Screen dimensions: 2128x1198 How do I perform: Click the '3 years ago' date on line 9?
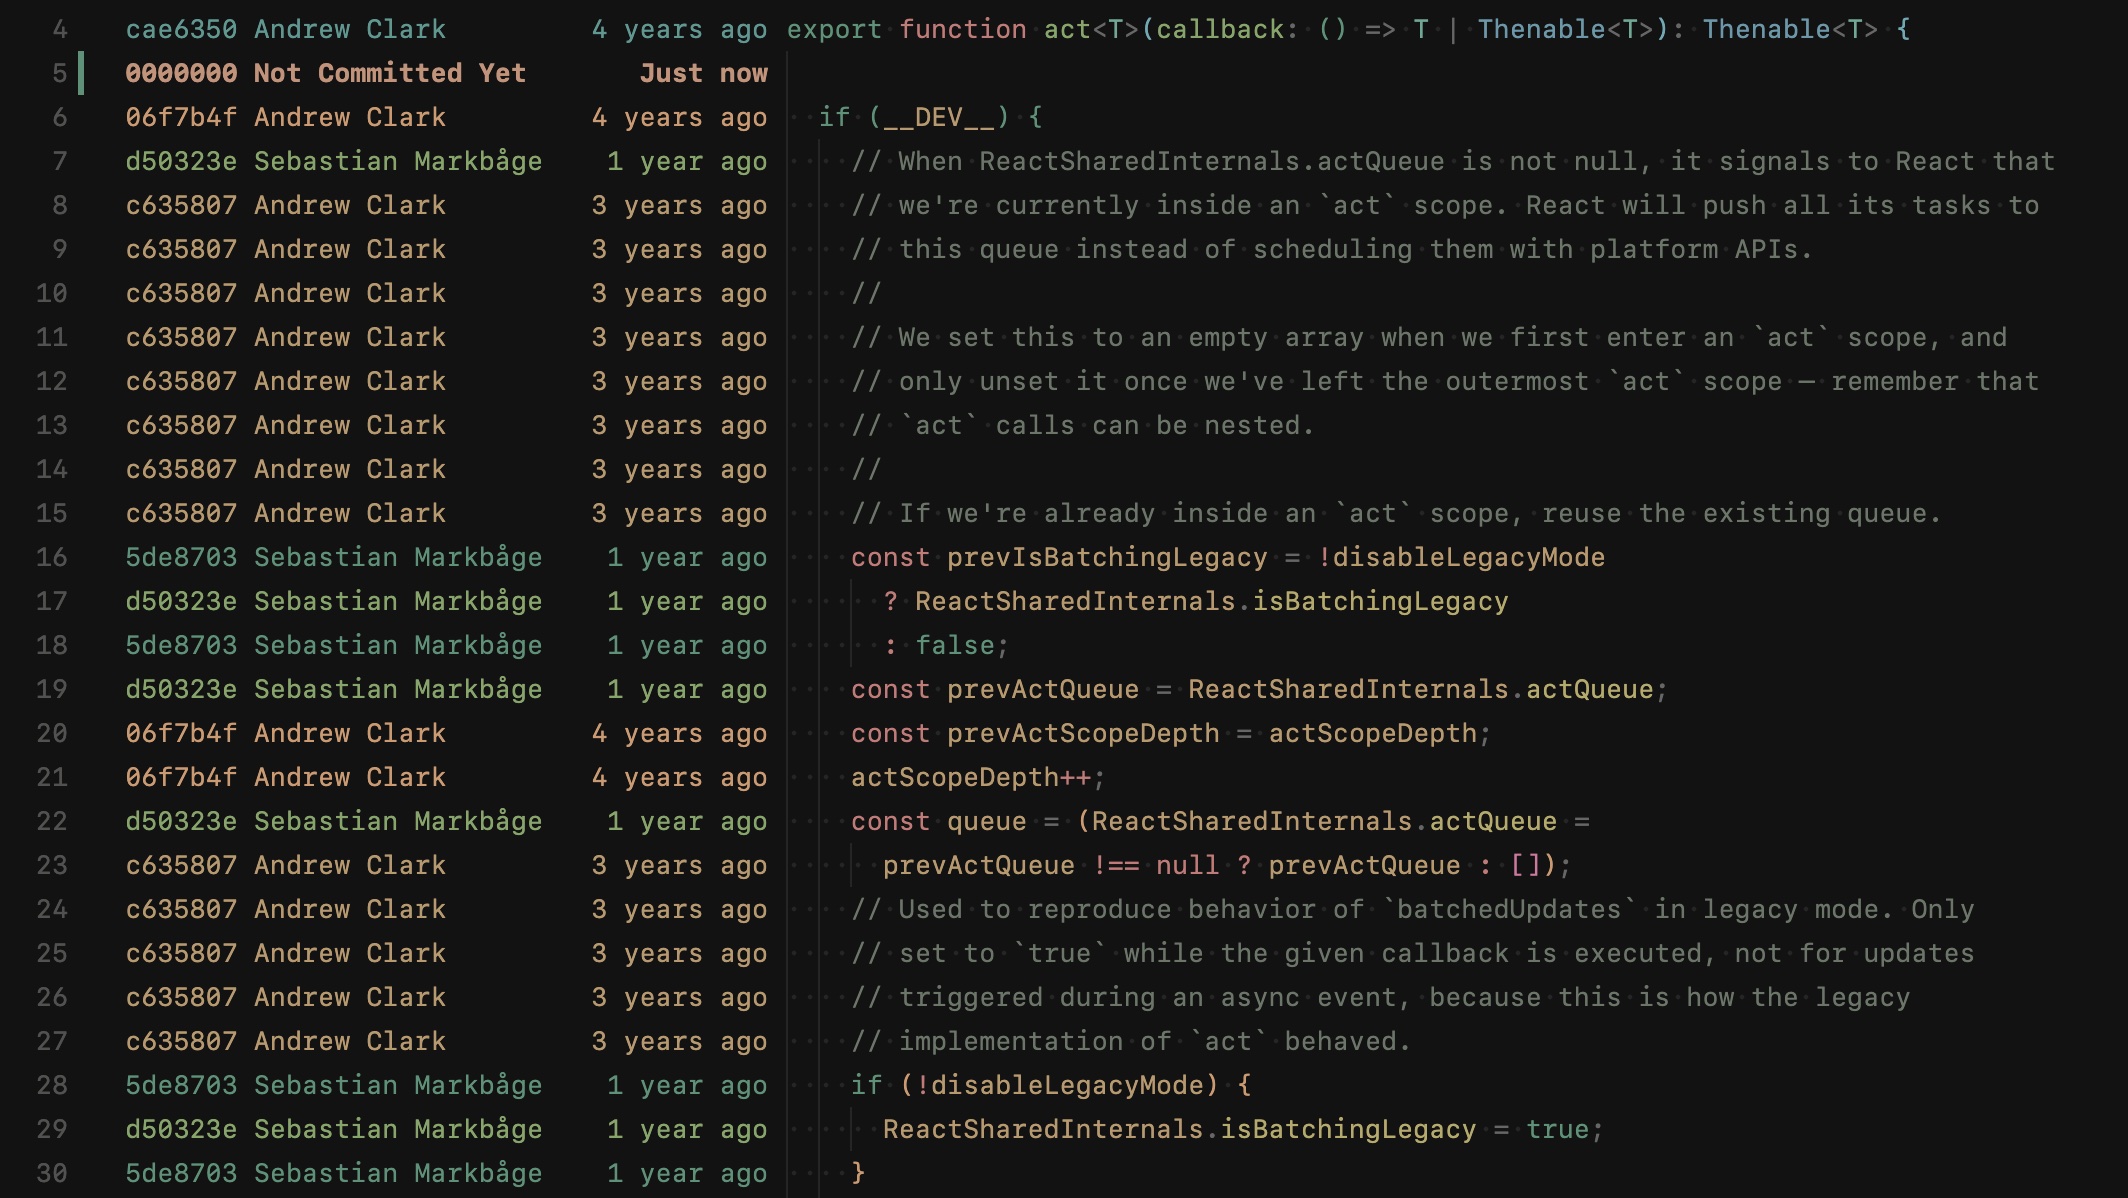click(x=679, y=249)
